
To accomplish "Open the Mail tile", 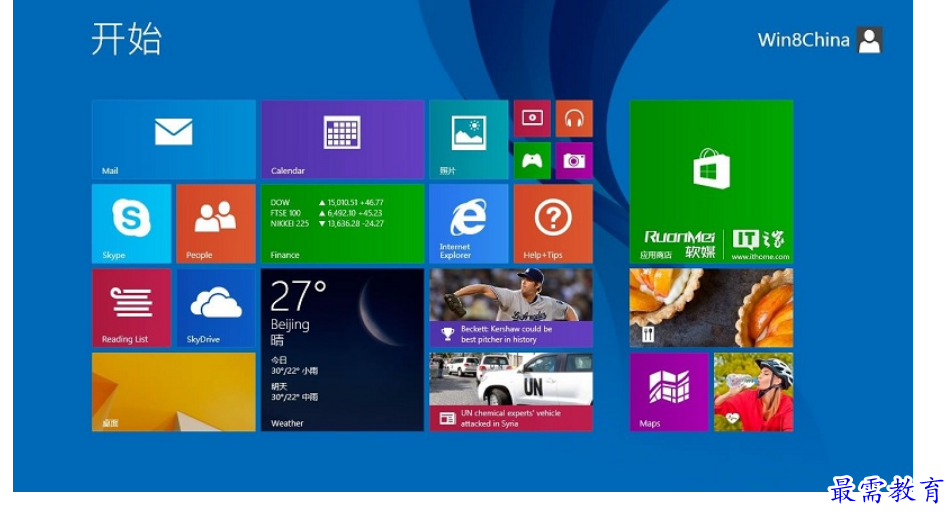I will click(x=174, y=140).
